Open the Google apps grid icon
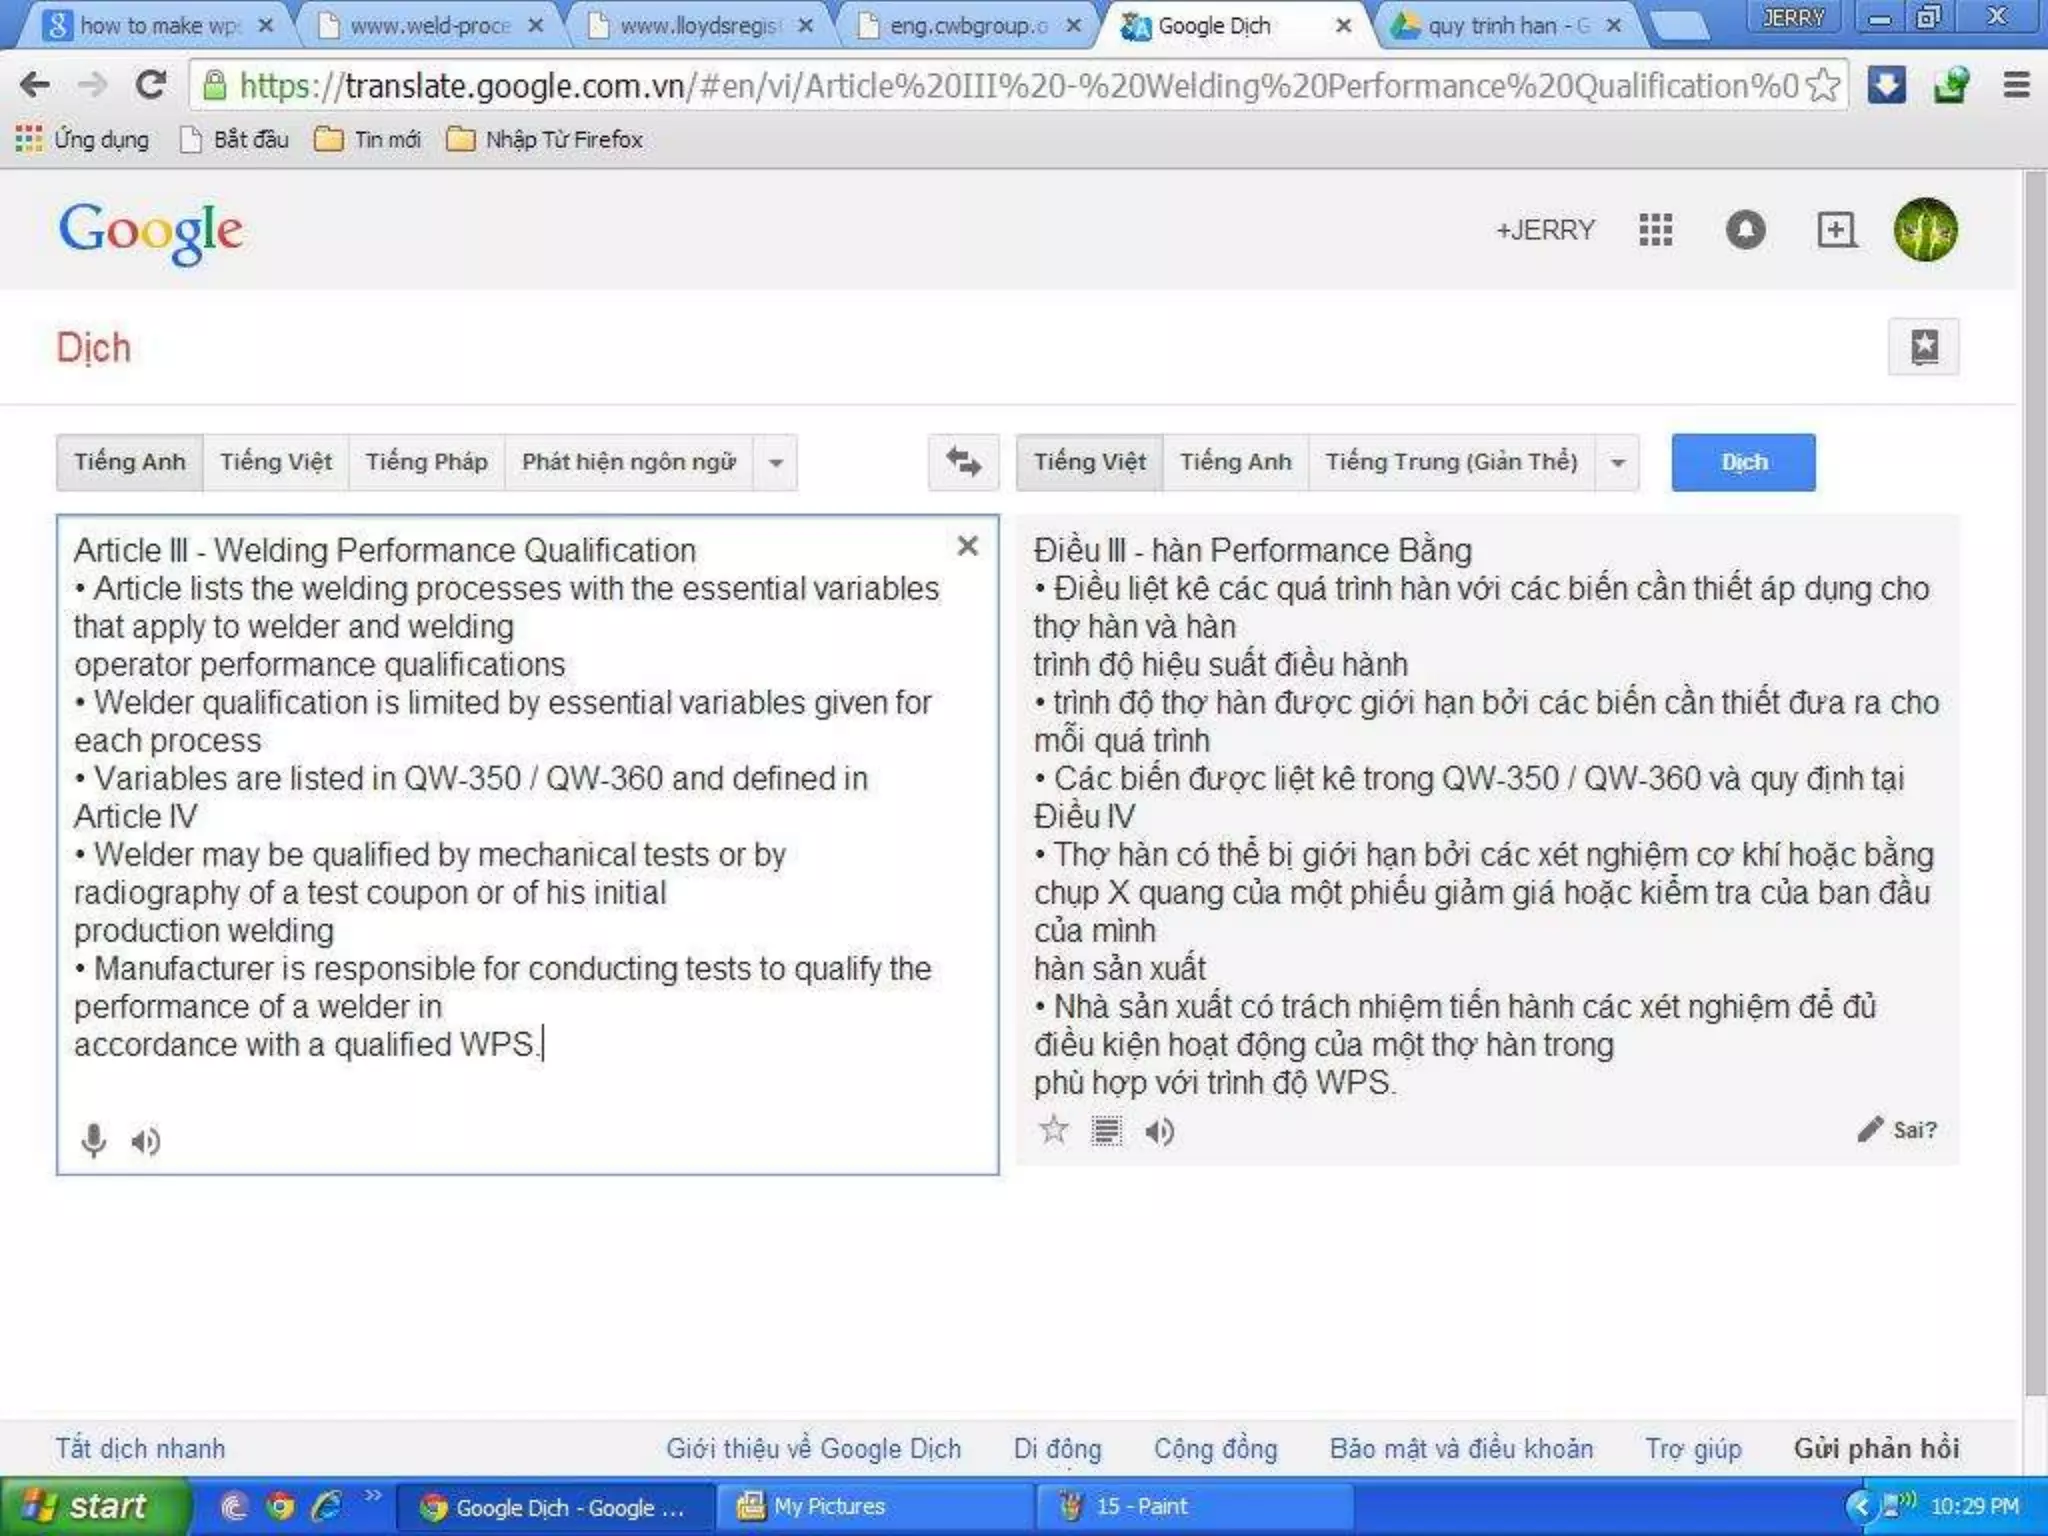 point(1656,230)
